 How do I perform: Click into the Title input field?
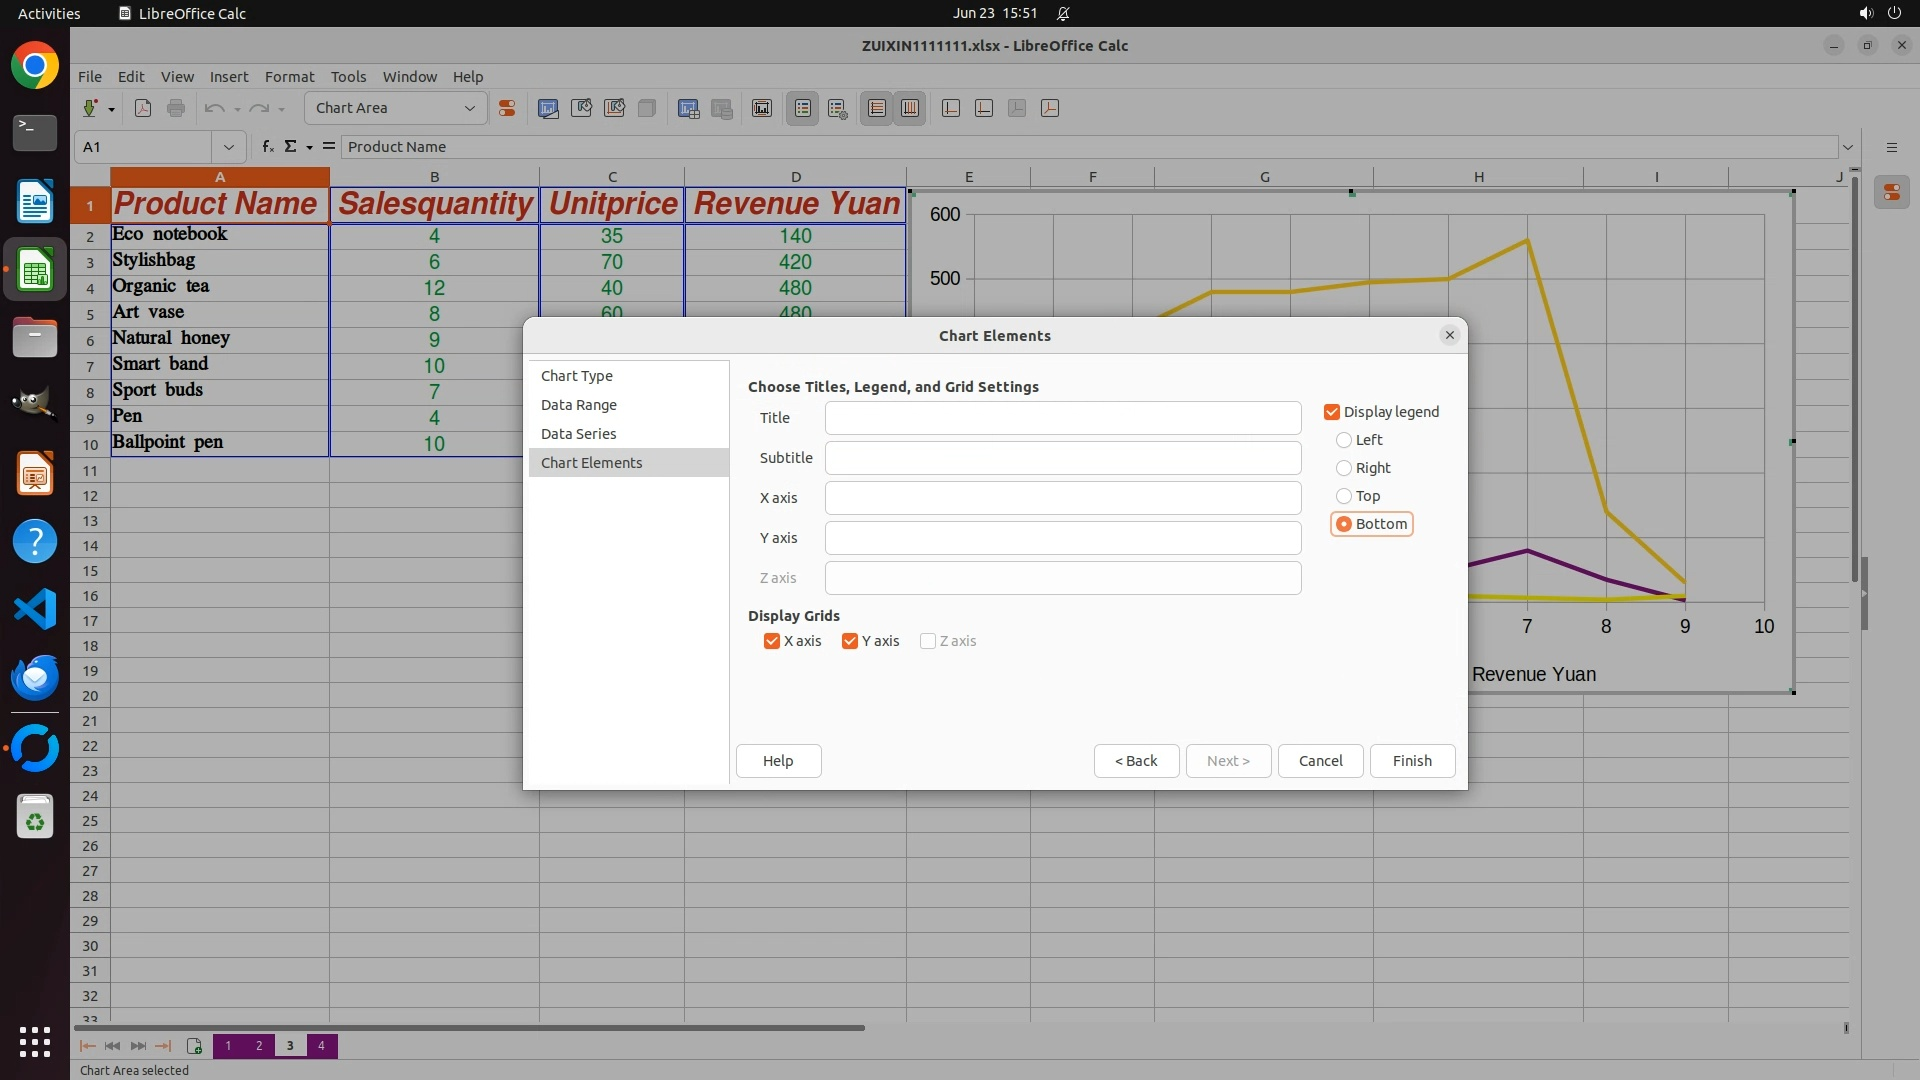(1062, 418)
